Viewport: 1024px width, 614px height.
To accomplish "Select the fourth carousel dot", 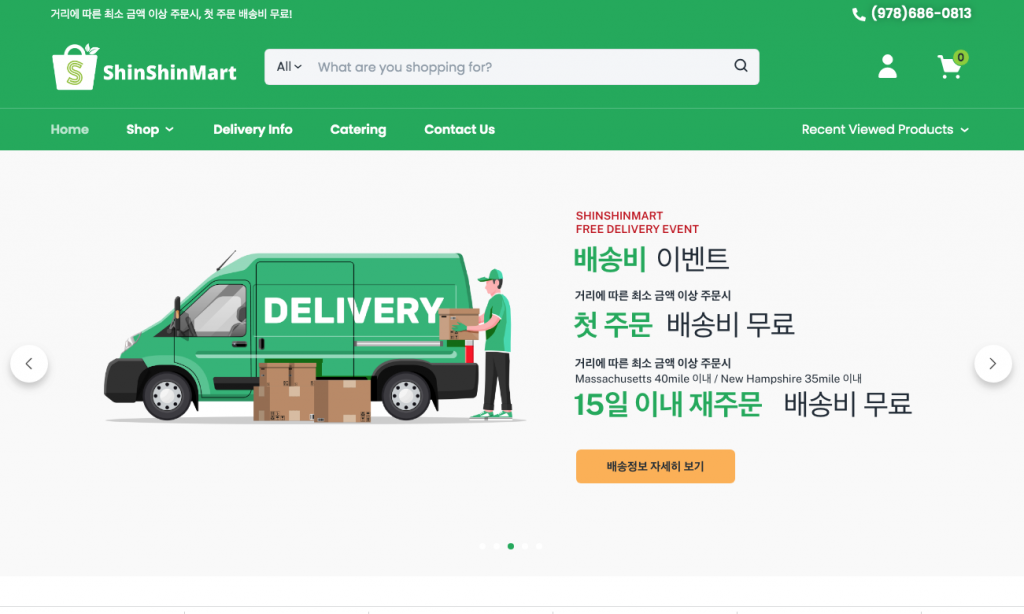I will point(525,546).
